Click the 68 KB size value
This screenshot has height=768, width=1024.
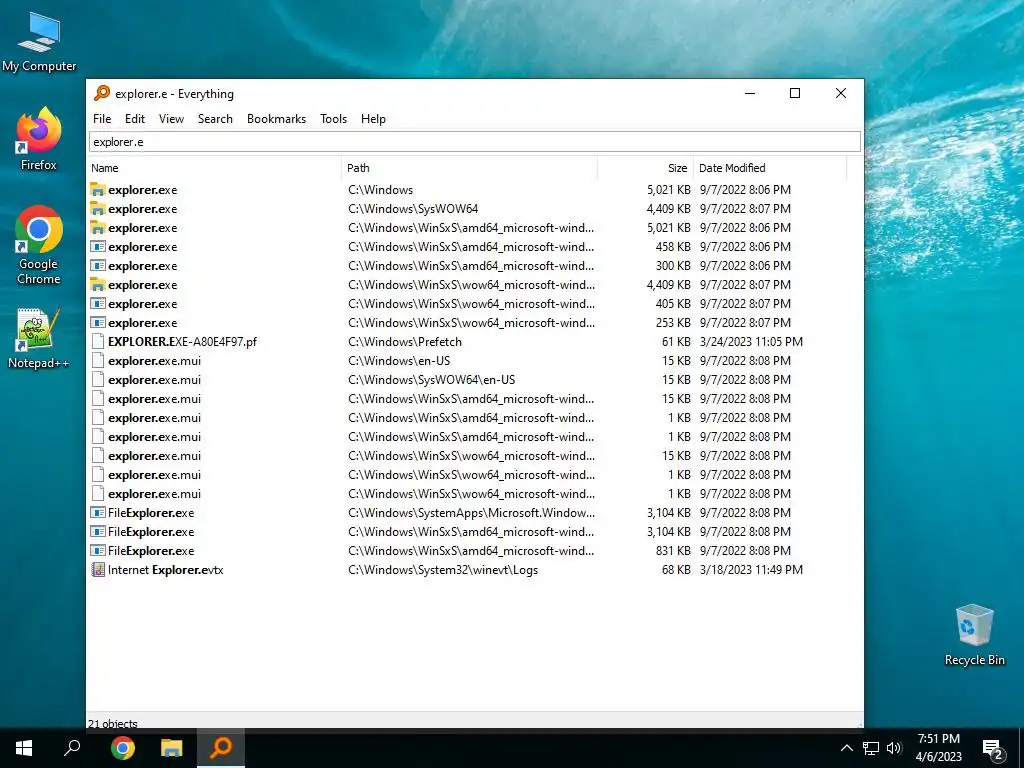click(676, 569)
